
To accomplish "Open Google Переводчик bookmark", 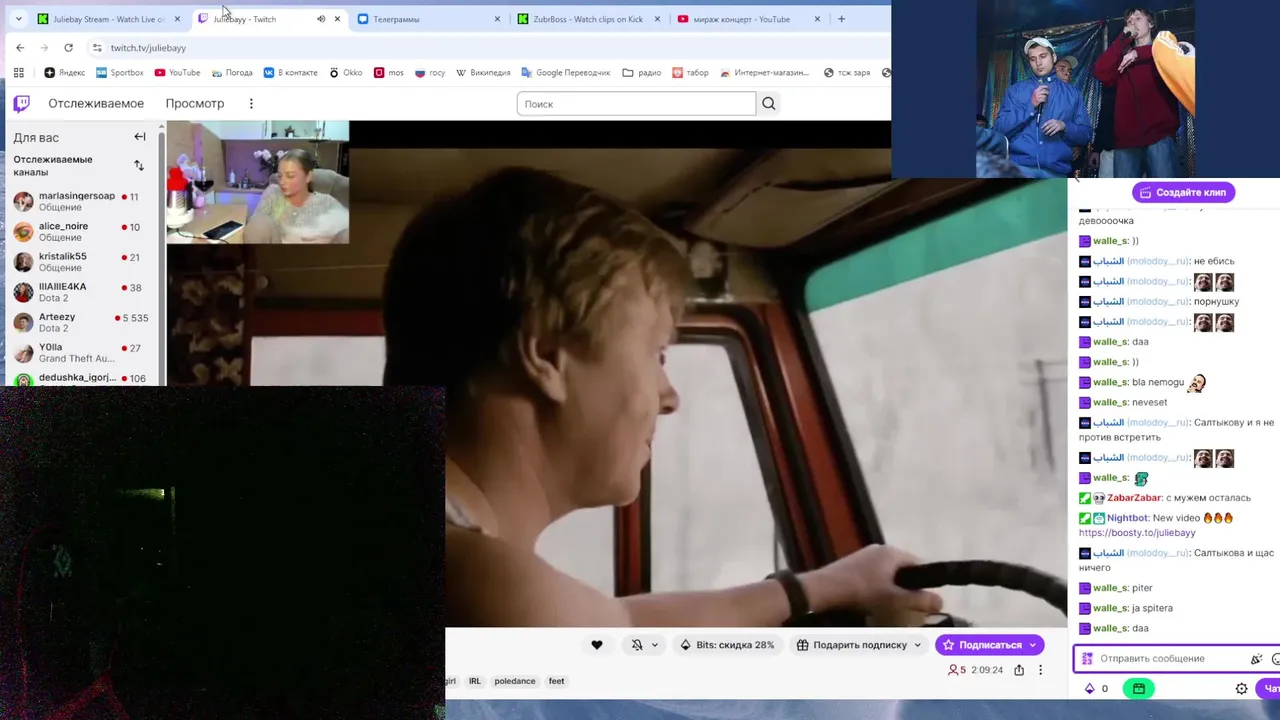I will click(565, 72).
